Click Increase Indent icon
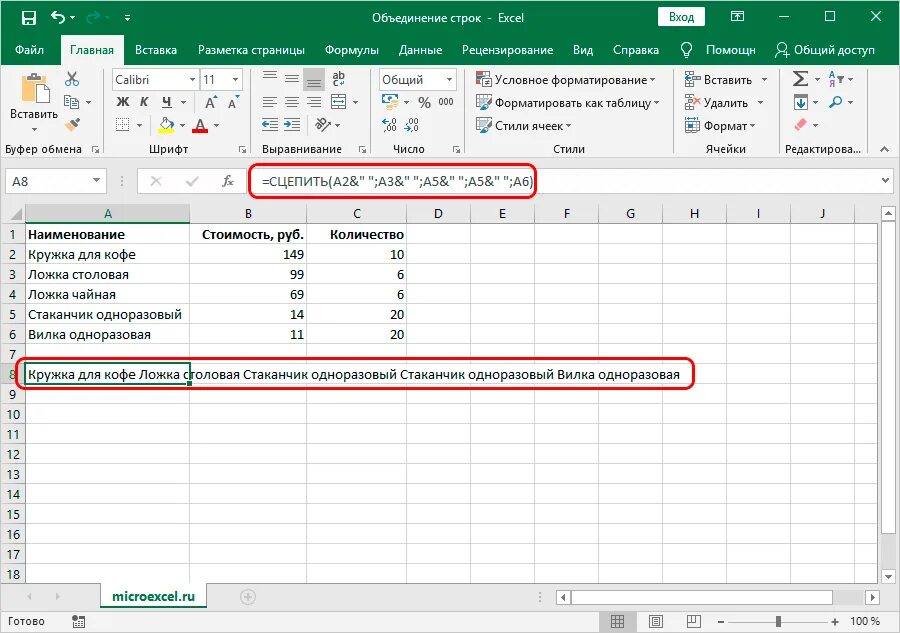900x633 pixels. [x=292, y=125]
